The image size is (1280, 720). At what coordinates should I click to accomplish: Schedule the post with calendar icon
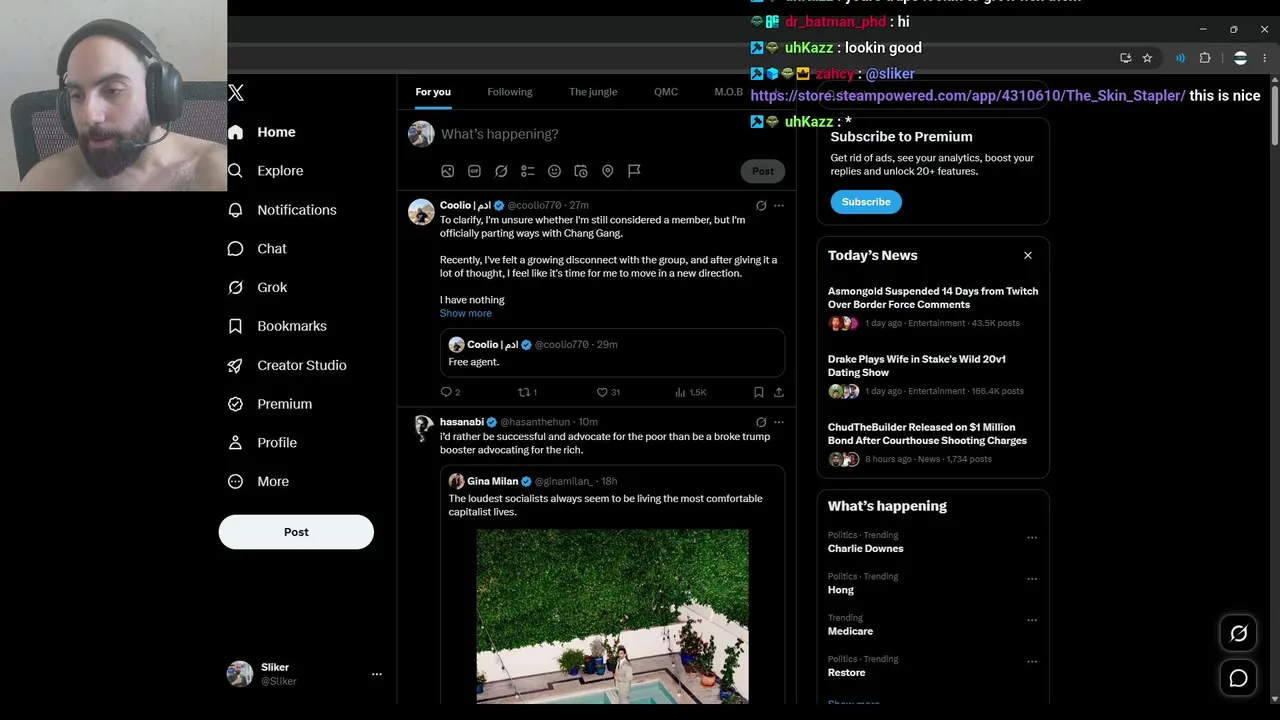click(581, 171)
